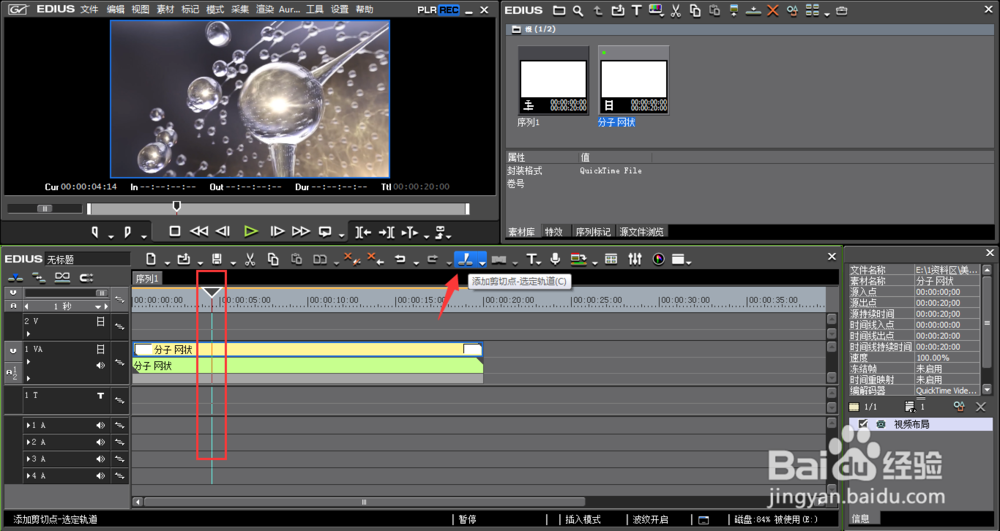Screen dimensions: 1000x531
Task: Click the player position scrub bar
Action: click(x=278, y=208)
